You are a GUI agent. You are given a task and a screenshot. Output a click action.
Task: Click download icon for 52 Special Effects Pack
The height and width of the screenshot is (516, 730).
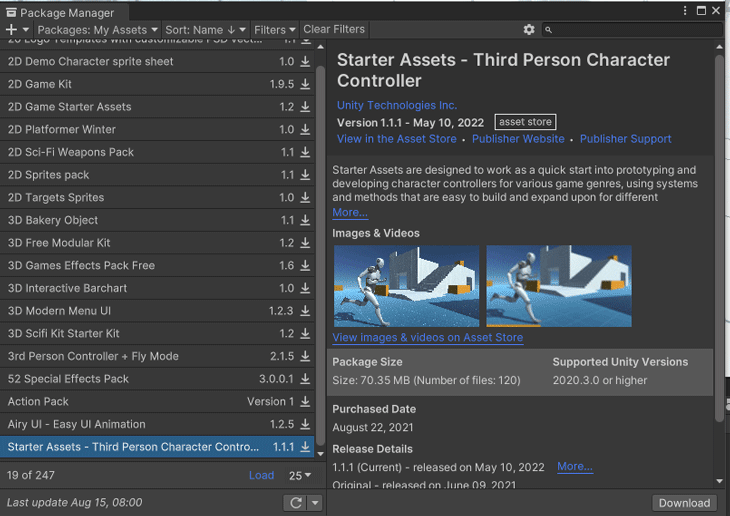306,379
